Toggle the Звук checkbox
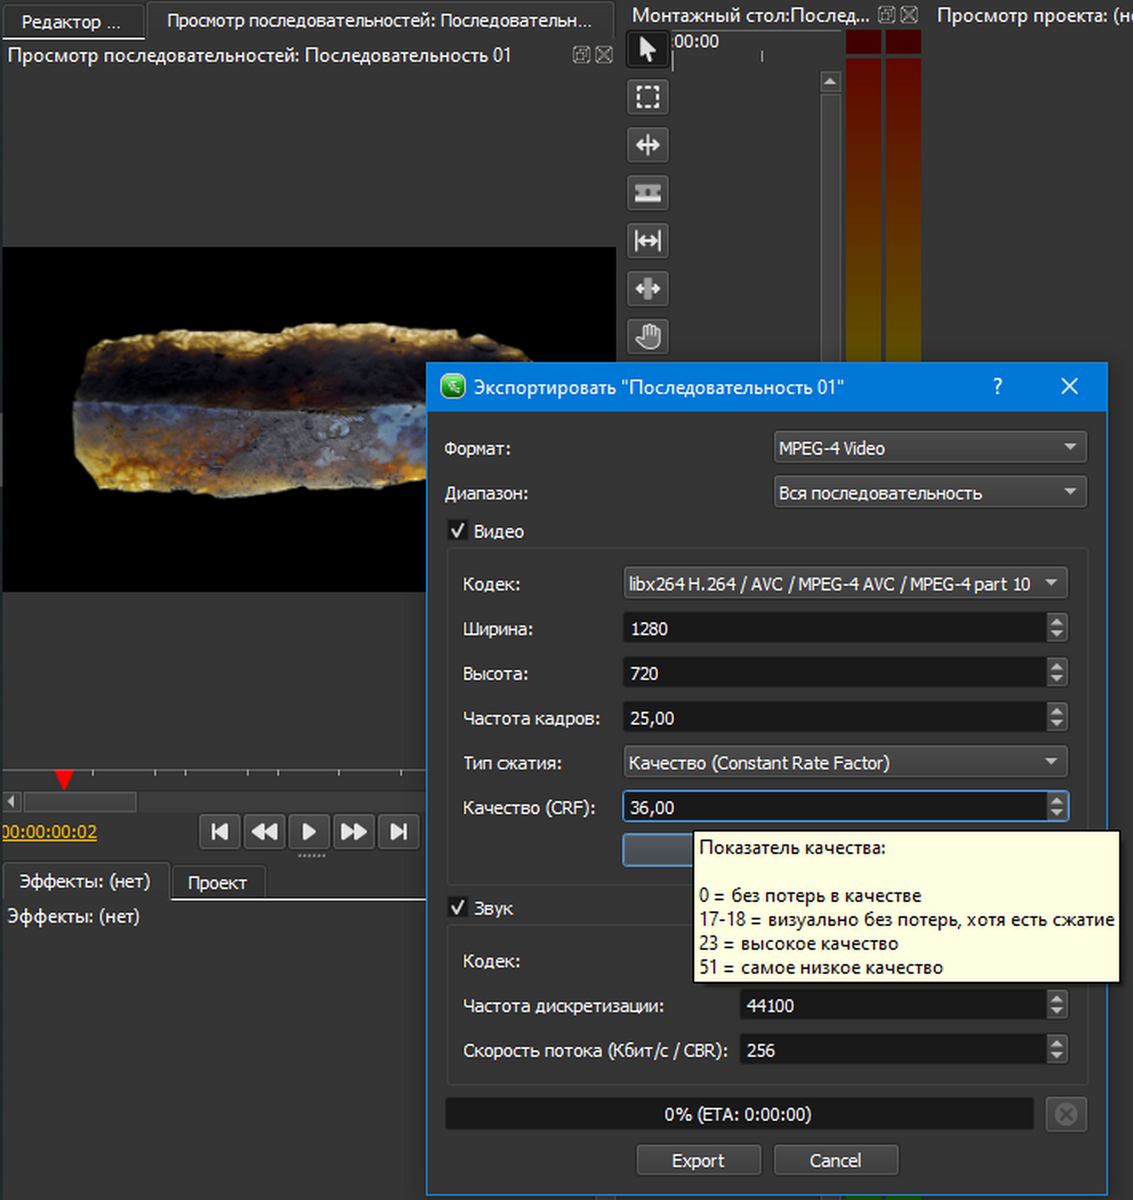This screenshot has height=1200, width=1133. point(458,908)
